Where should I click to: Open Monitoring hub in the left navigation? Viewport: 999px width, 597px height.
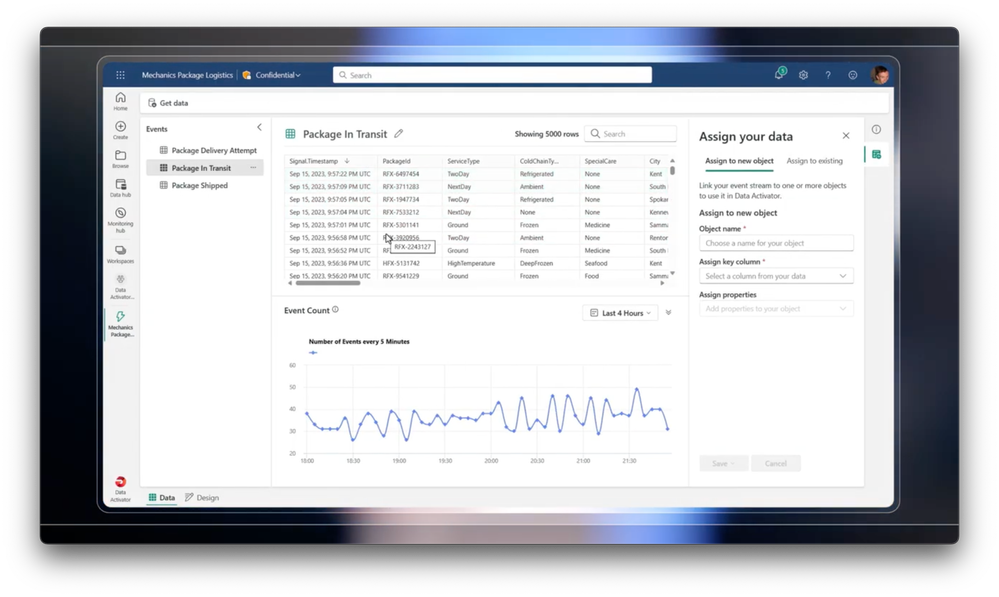(120, 220)
